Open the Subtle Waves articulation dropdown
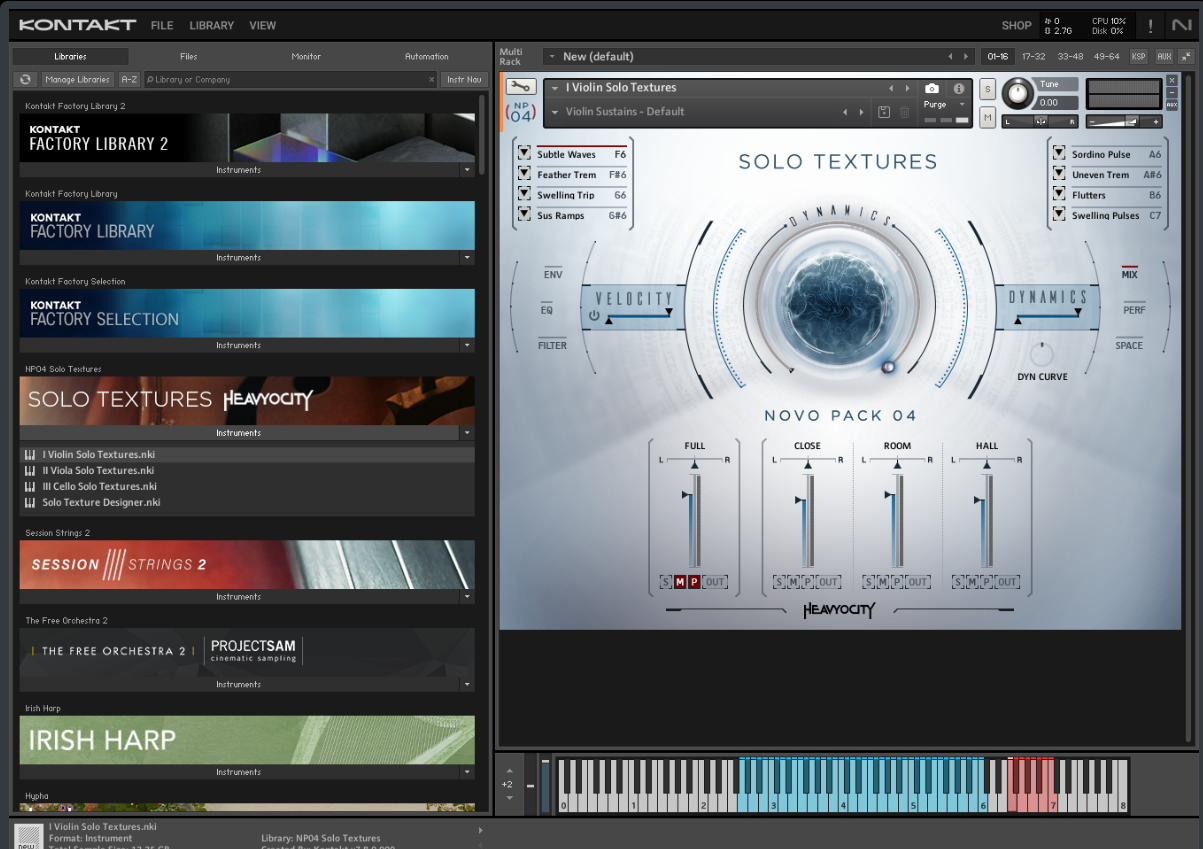Image resolution: width=1203 pixels, height=849 pixels. coord(524,154)
